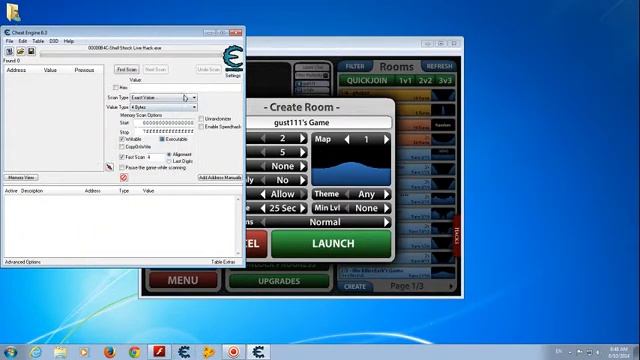Open the process list icon in Cheat Engine
This screenshot has height=360, width=640.
click(x=9, y=51)
